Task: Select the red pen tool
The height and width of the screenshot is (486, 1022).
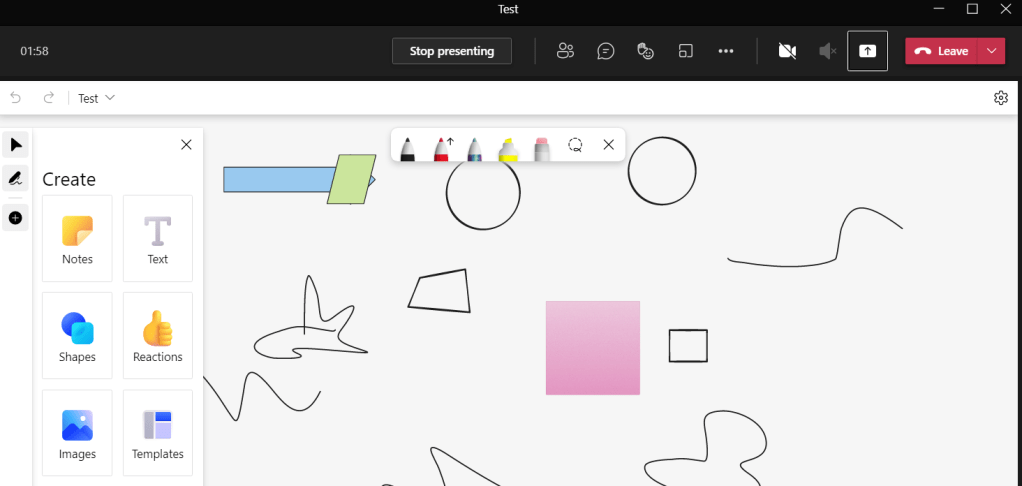Action: (x=441, y=148)
